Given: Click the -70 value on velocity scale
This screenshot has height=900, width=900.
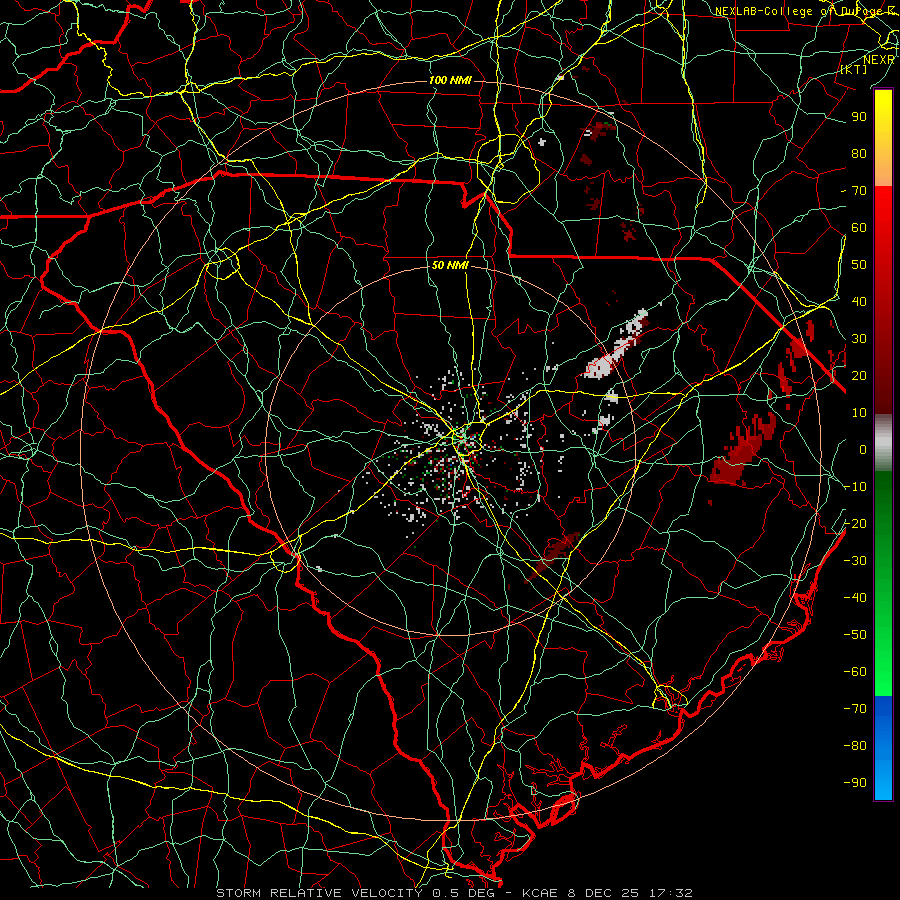Looking at the screenshot, I should [x=855, y=709].
